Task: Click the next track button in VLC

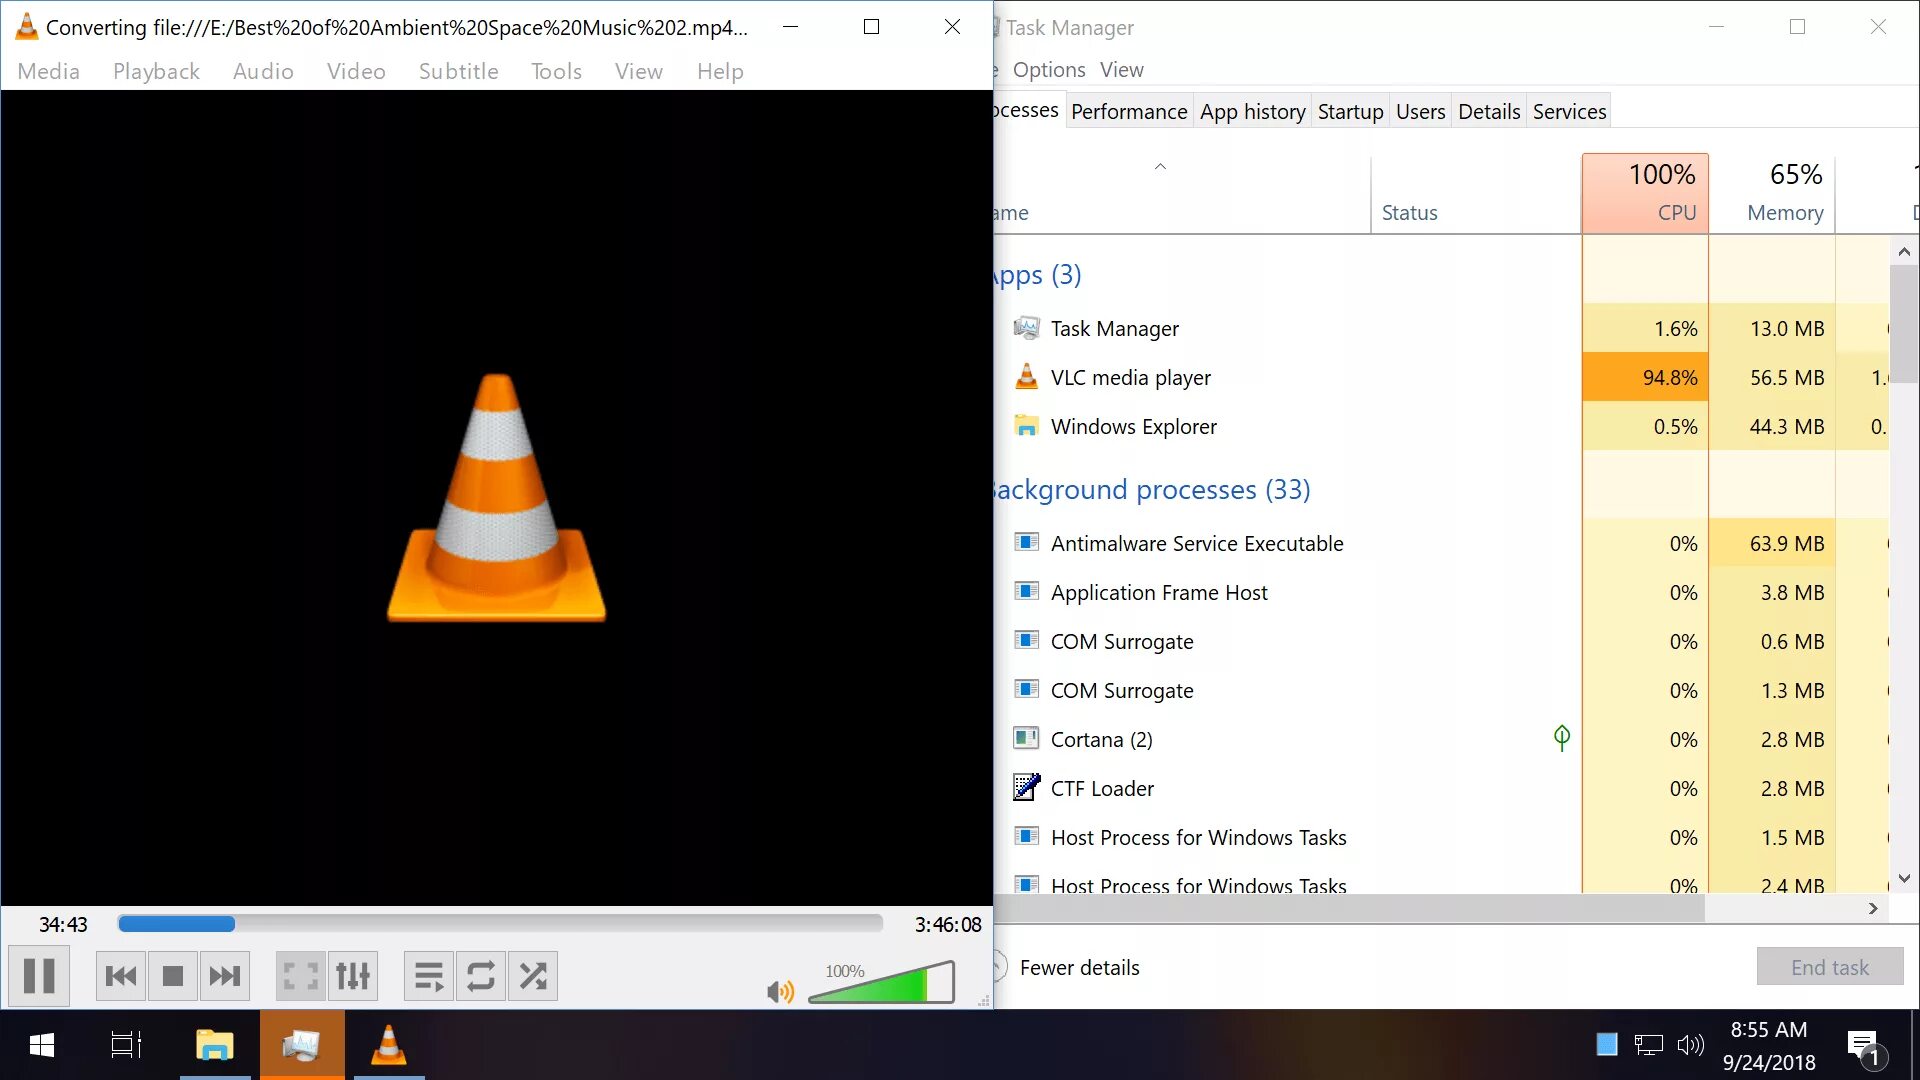Action: point(223,976)
